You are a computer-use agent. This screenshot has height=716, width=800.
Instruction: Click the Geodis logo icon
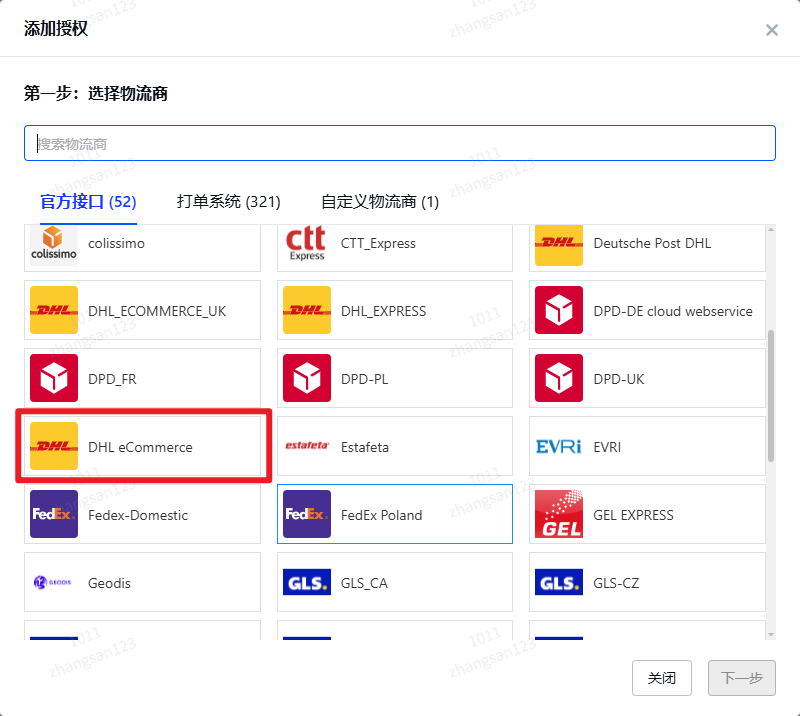point(53,582)
